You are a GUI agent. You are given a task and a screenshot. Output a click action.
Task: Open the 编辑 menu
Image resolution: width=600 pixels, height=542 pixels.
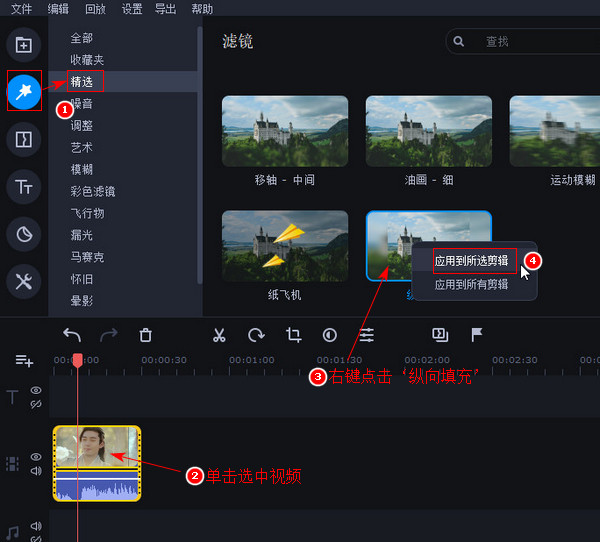(x=58, y=9)
